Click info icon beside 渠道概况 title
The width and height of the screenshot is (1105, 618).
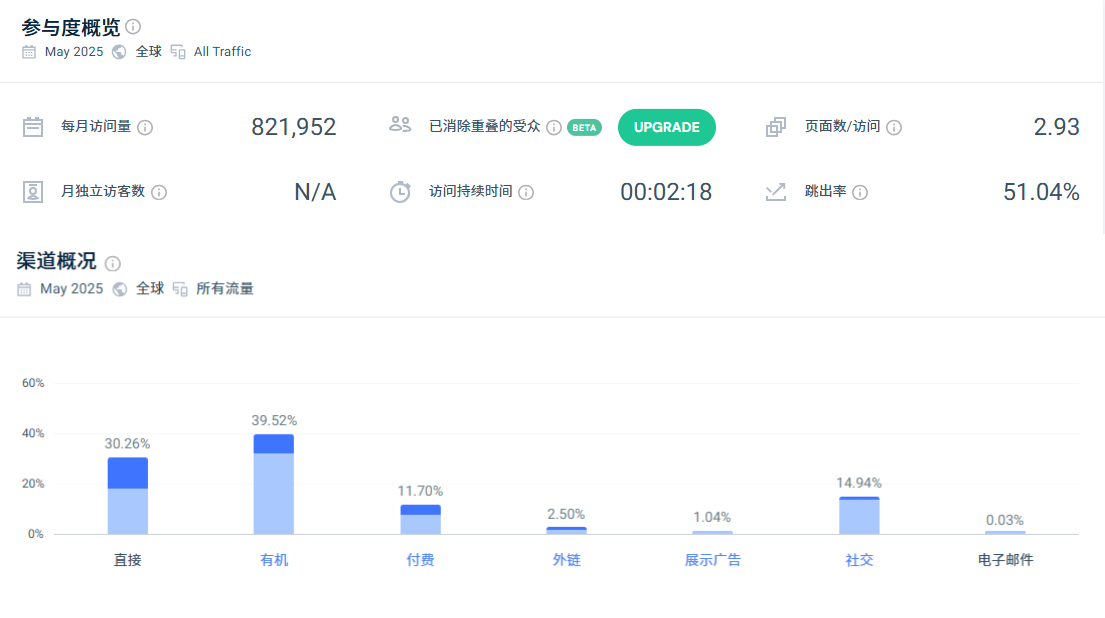click(x=113, y=263)
